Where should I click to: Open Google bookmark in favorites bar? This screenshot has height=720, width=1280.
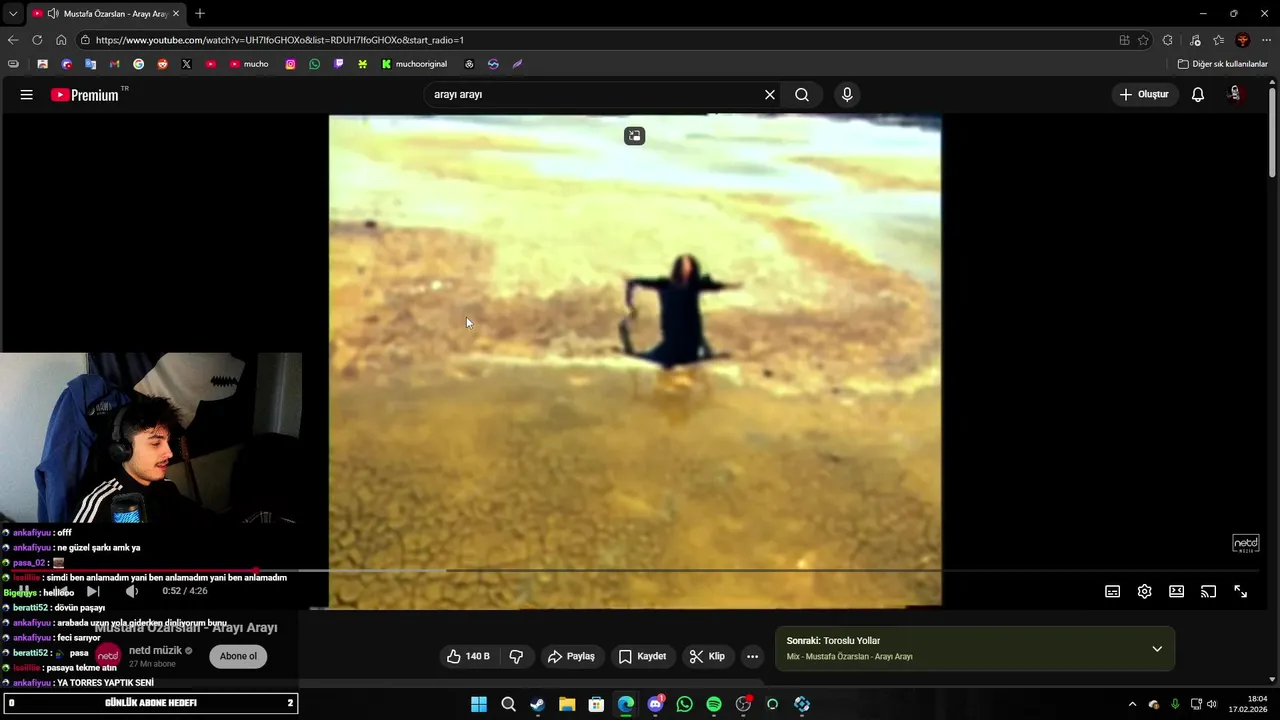click(x=138, y=64)
